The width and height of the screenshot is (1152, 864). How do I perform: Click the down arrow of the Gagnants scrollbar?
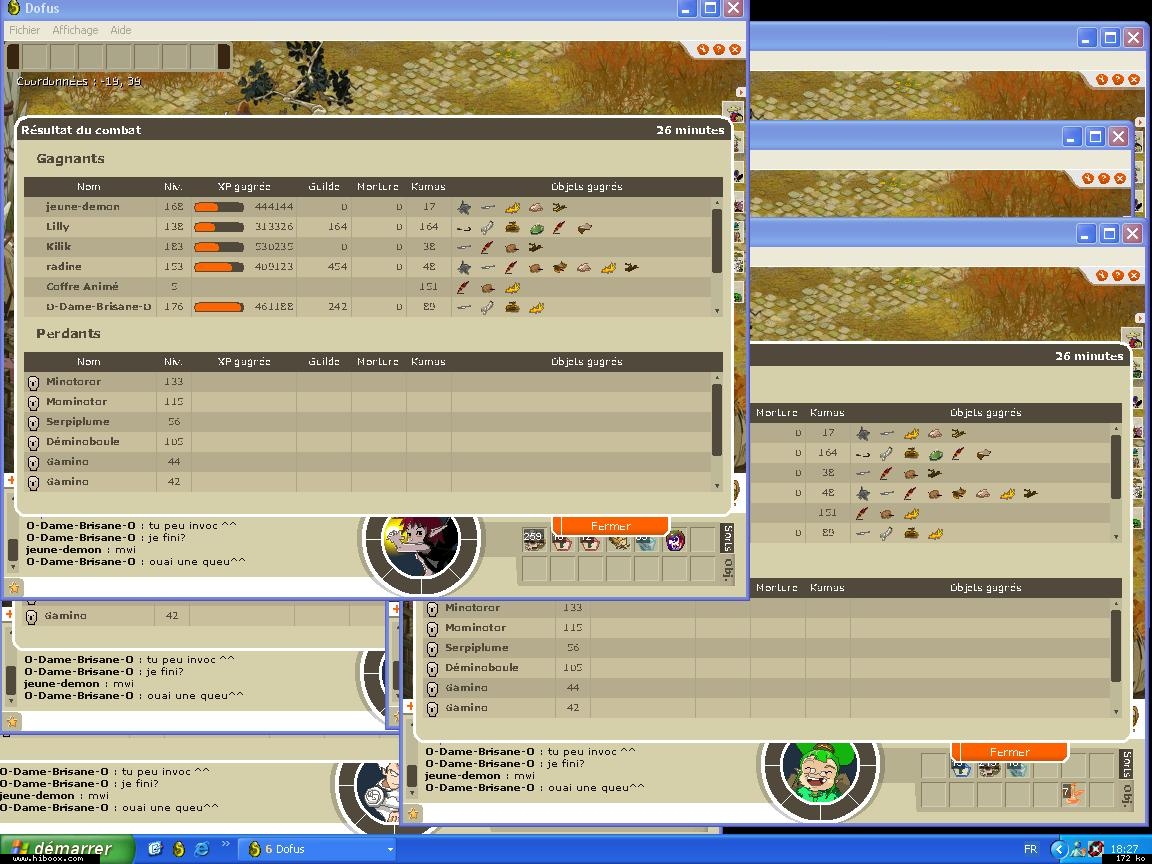(x=717, y=312)
